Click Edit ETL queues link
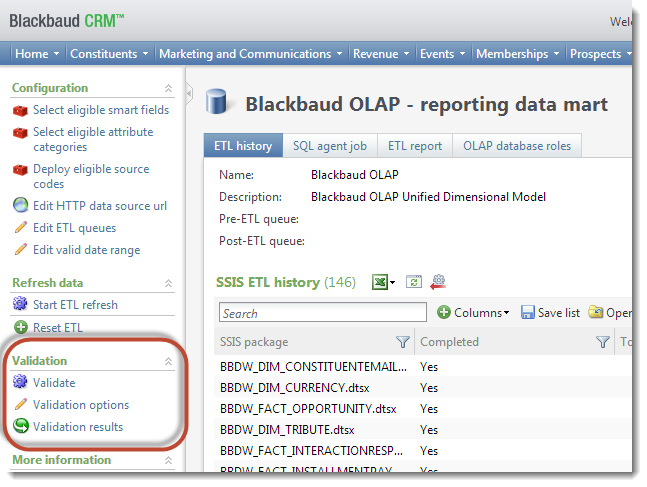647x487 pixels. (74, 228)
